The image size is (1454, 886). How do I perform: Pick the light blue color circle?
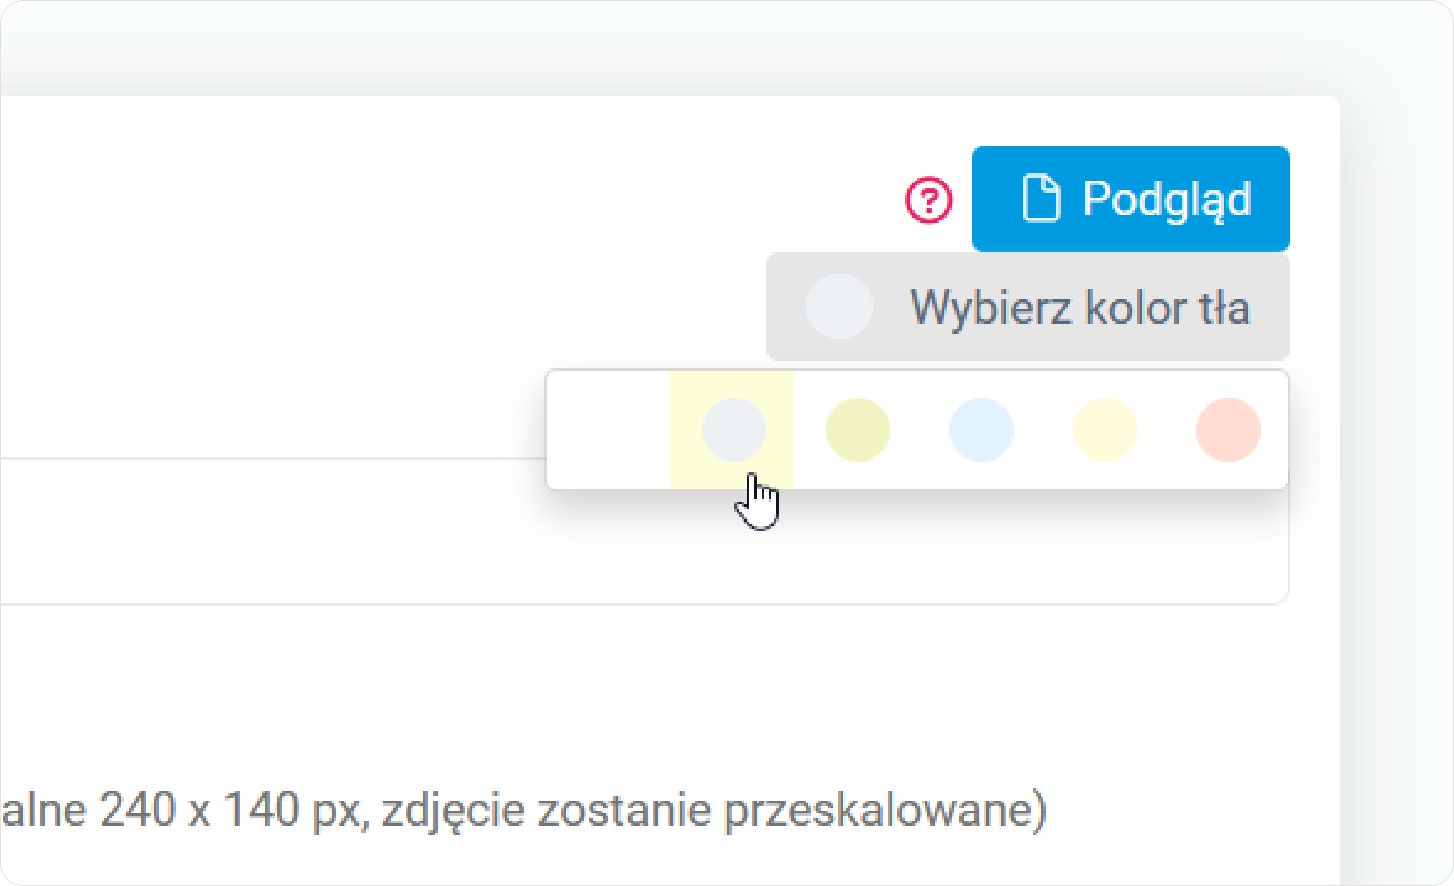click(981, 430)
